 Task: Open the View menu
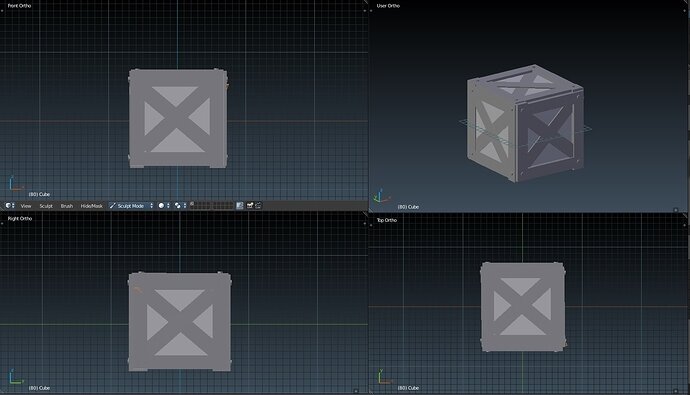(26, 206)
